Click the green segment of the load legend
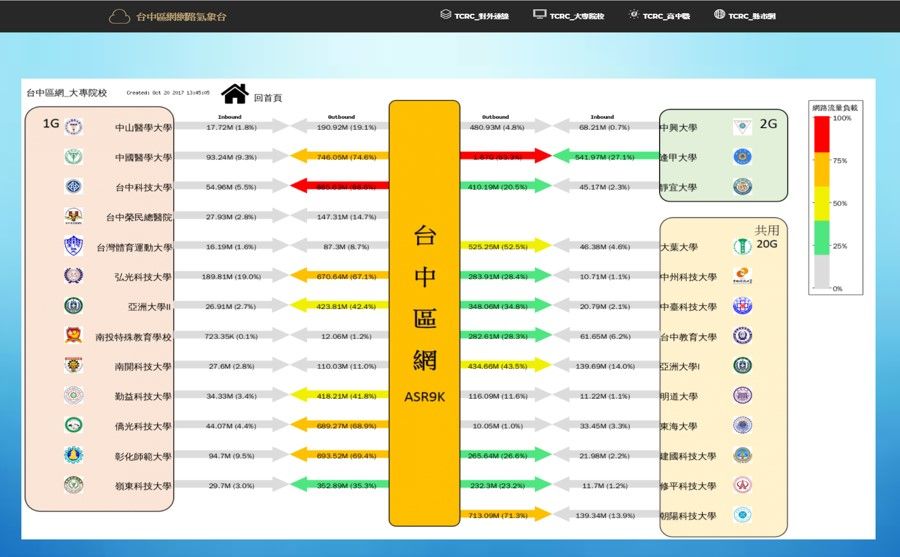 822,238
